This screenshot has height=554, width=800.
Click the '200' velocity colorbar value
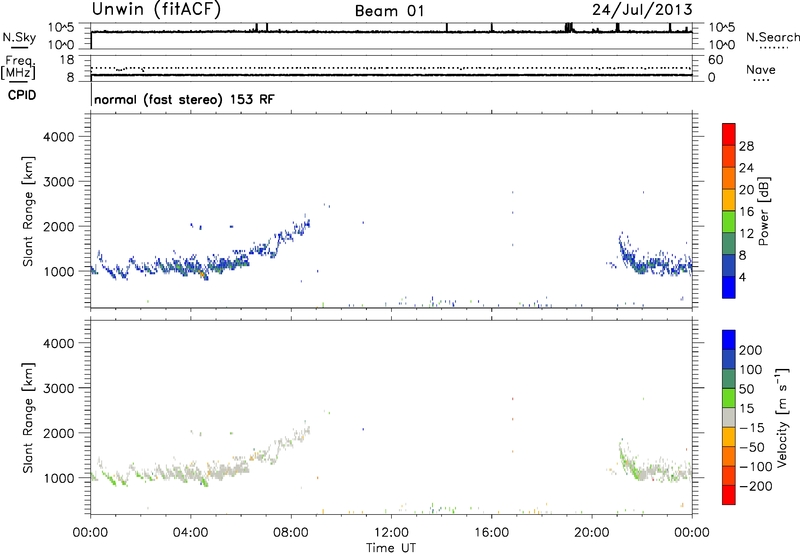click(x=750, y=350)
